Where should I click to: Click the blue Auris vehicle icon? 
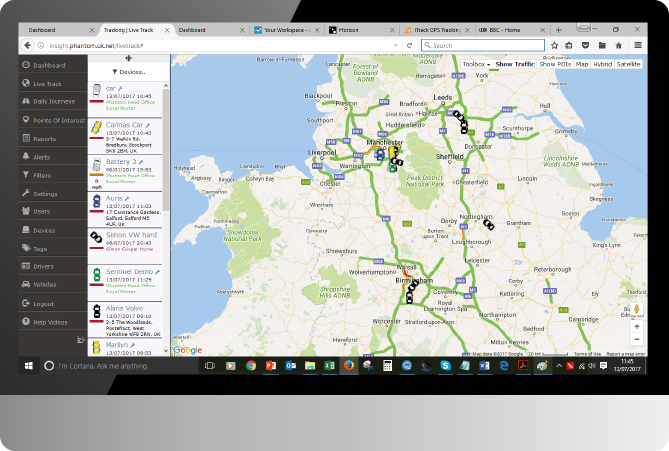[x=97, y=201]
